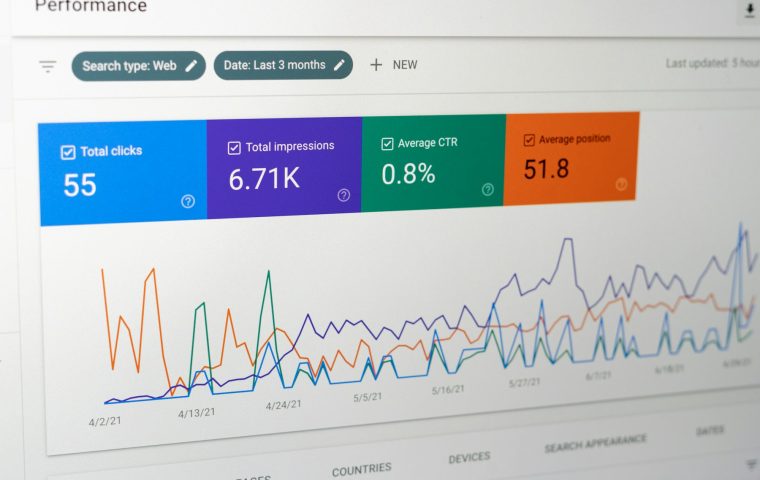Toggle the Average CTR checkbox

[x=387, y=144]
